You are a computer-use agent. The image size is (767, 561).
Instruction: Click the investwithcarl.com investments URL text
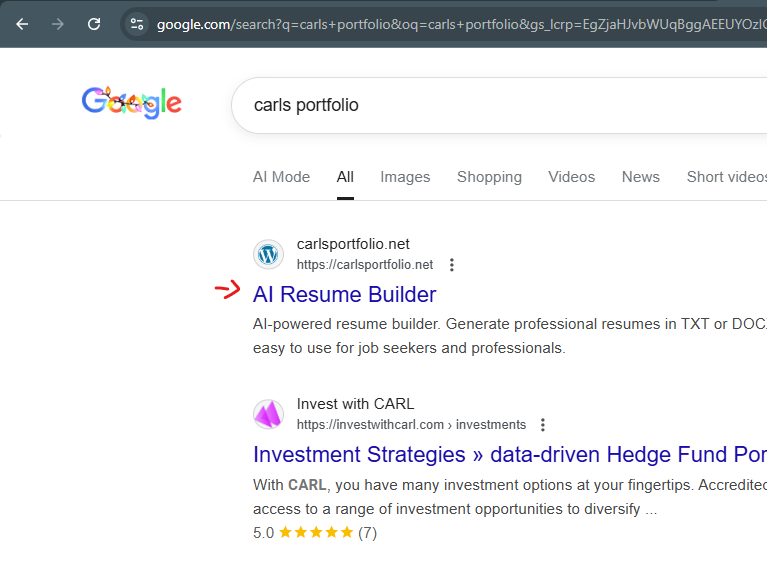click(x=411, y=425)
